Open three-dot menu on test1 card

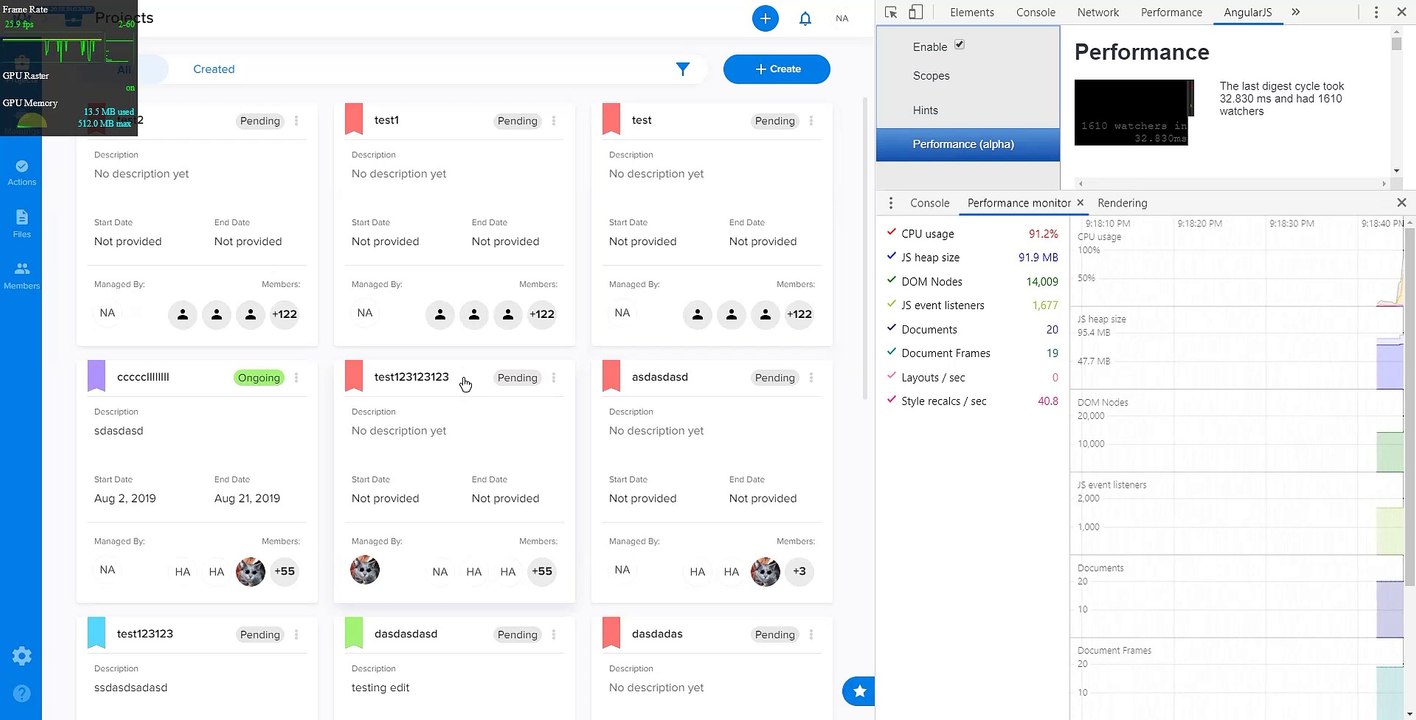pyautogui.click(x=554, y=121)
